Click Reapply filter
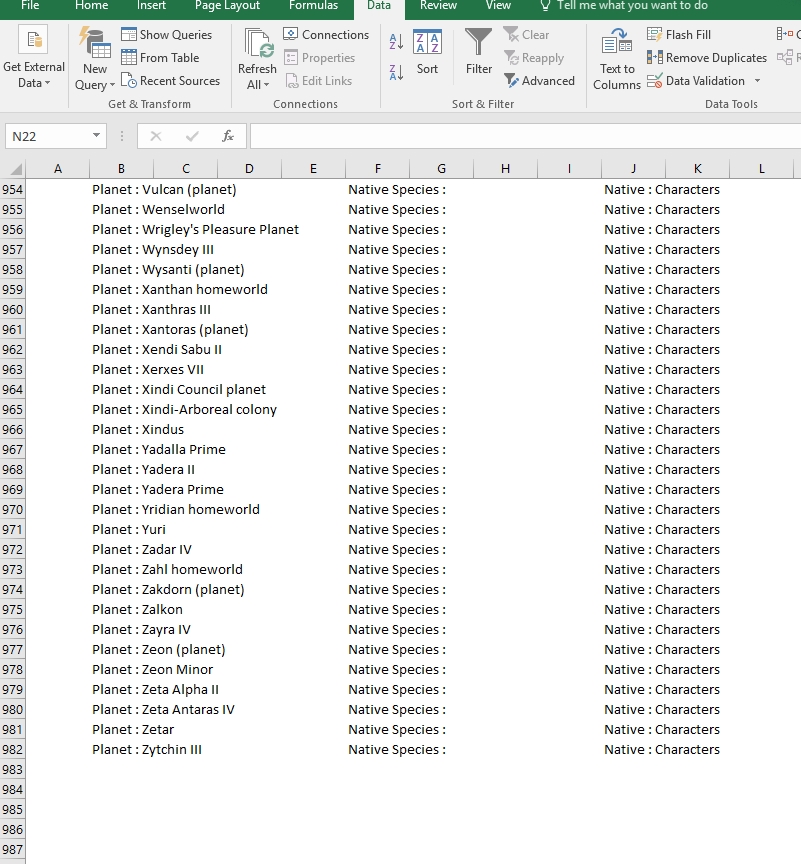 (x=534, y=58)
